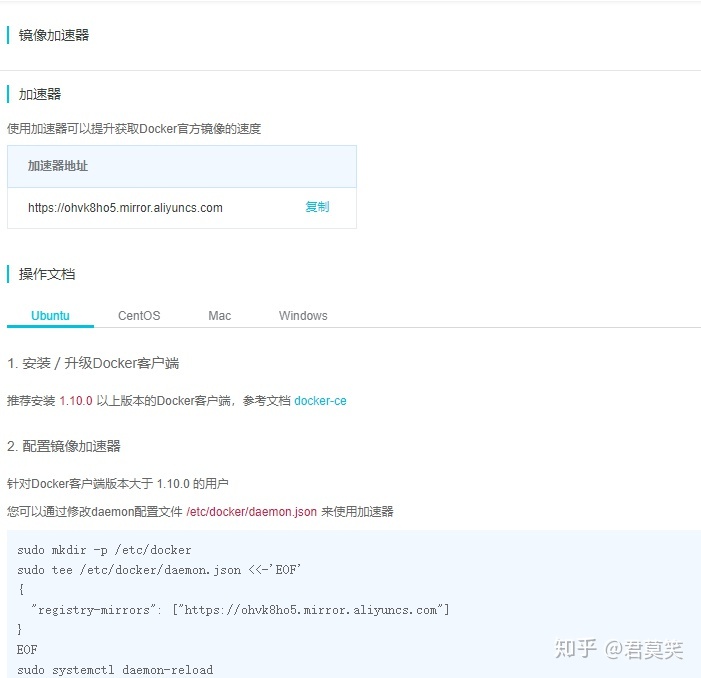Open the docker-ce reference document link
Image resolution: width=701 pixels, height=678 pixels.
click(320, 400)
